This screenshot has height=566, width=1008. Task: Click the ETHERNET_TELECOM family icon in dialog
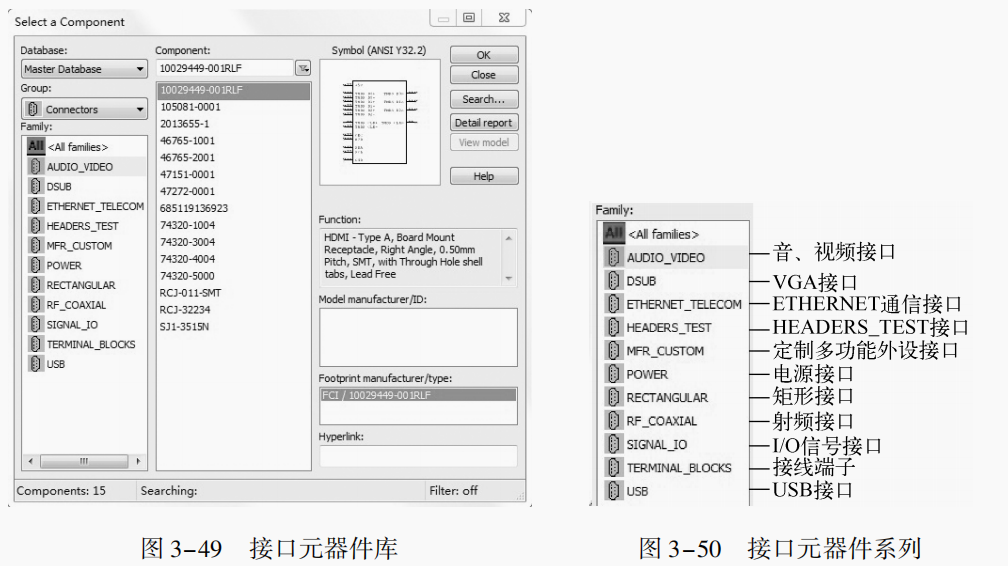35,206
